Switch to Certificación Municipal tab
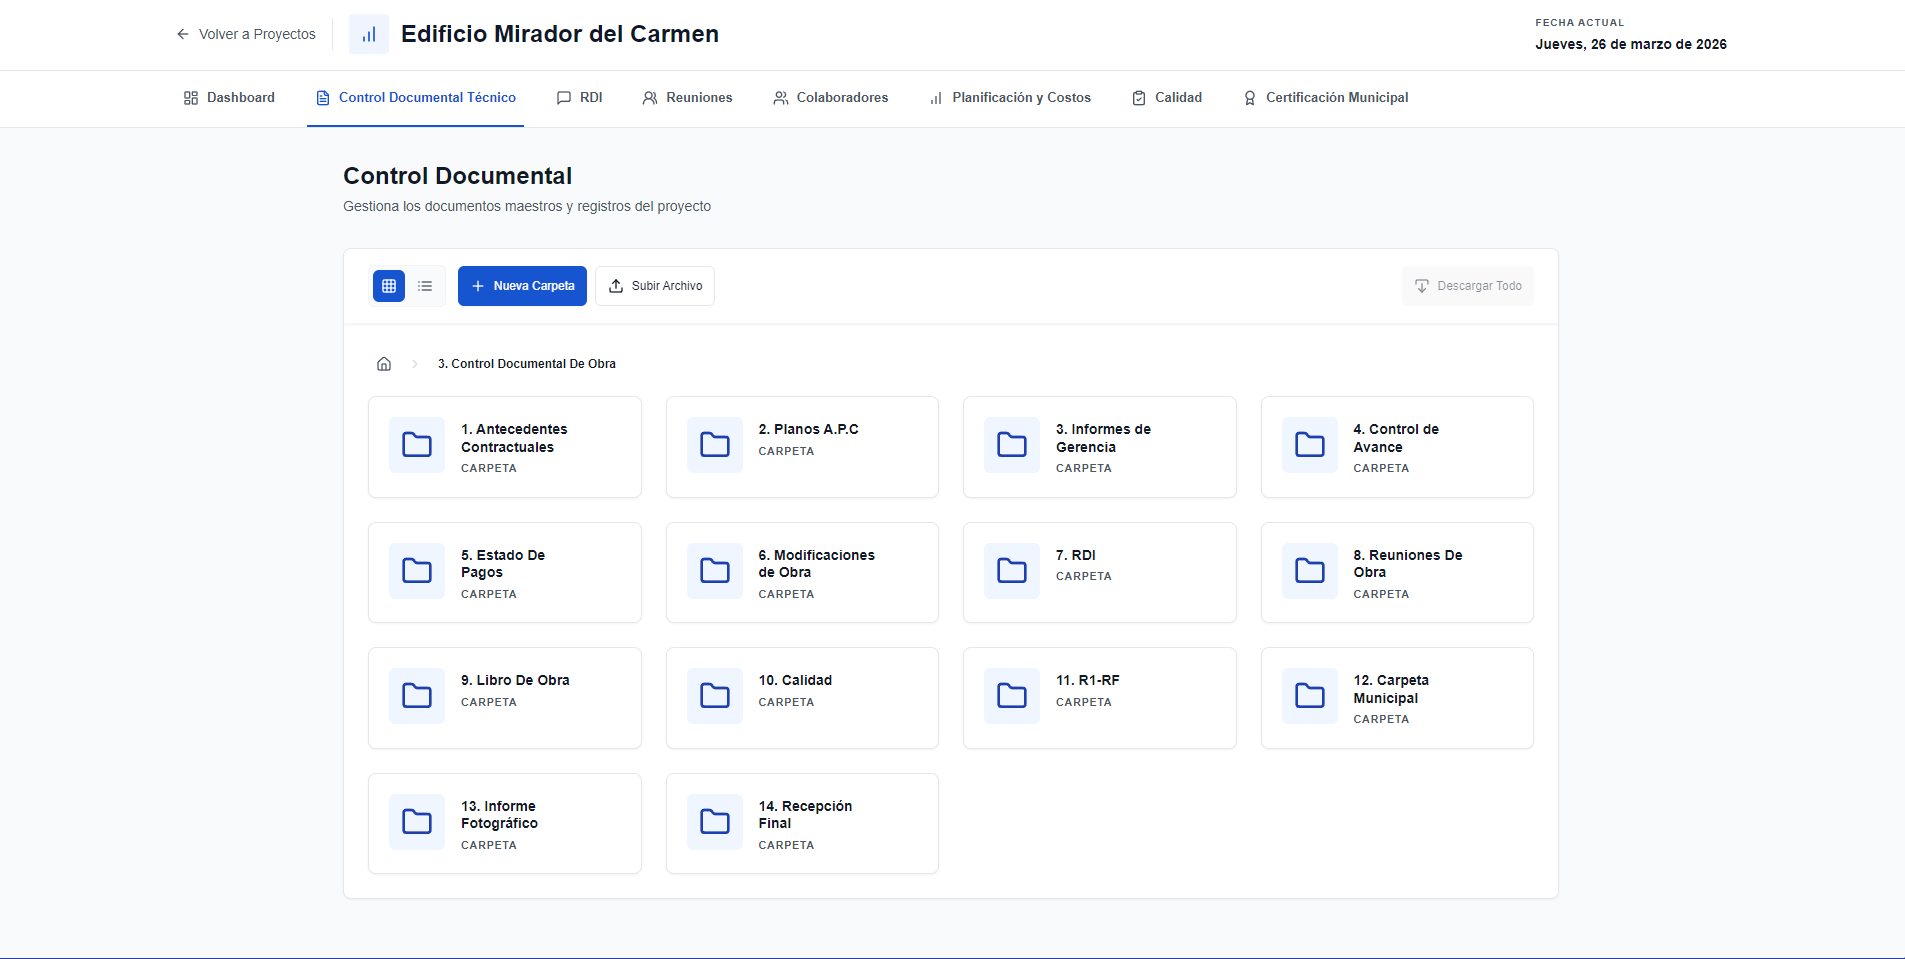 [x=1325, y=98]
